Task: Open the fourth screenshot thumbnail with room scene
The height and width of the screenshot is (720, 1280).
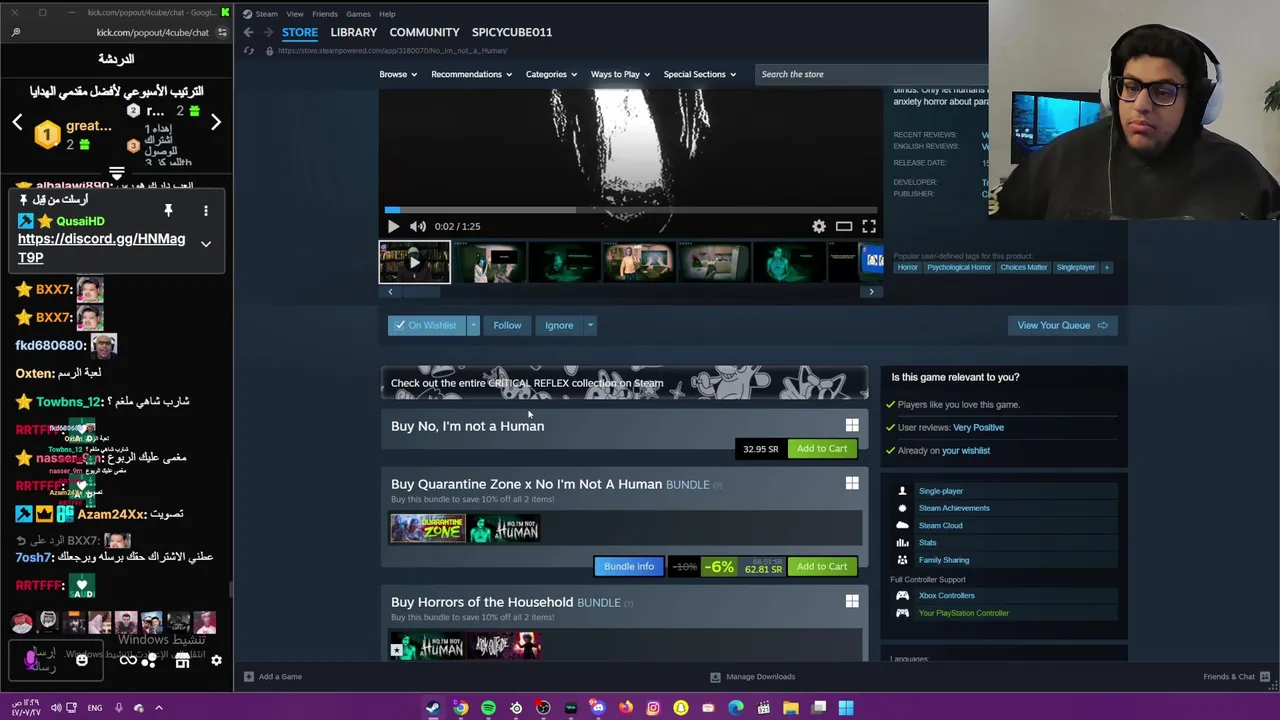Action: pyautogui.click(x=639, y=263)
